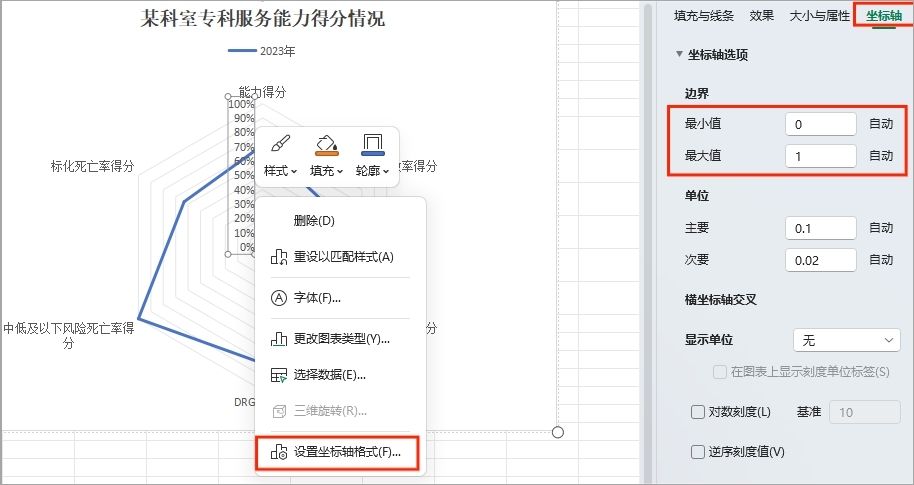Enable the logarithmic scale (对数刻度) checkbox
This screenshot has height=485, width=914.
tap(698, 412)
